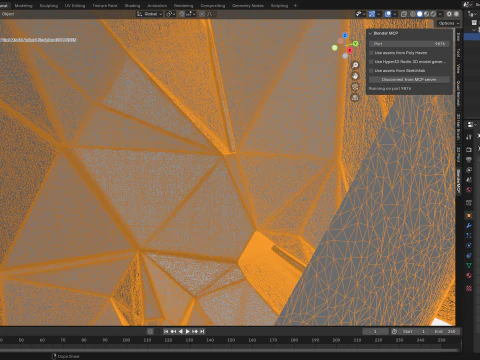Open the properties editor type dropdown

[472, 124]
